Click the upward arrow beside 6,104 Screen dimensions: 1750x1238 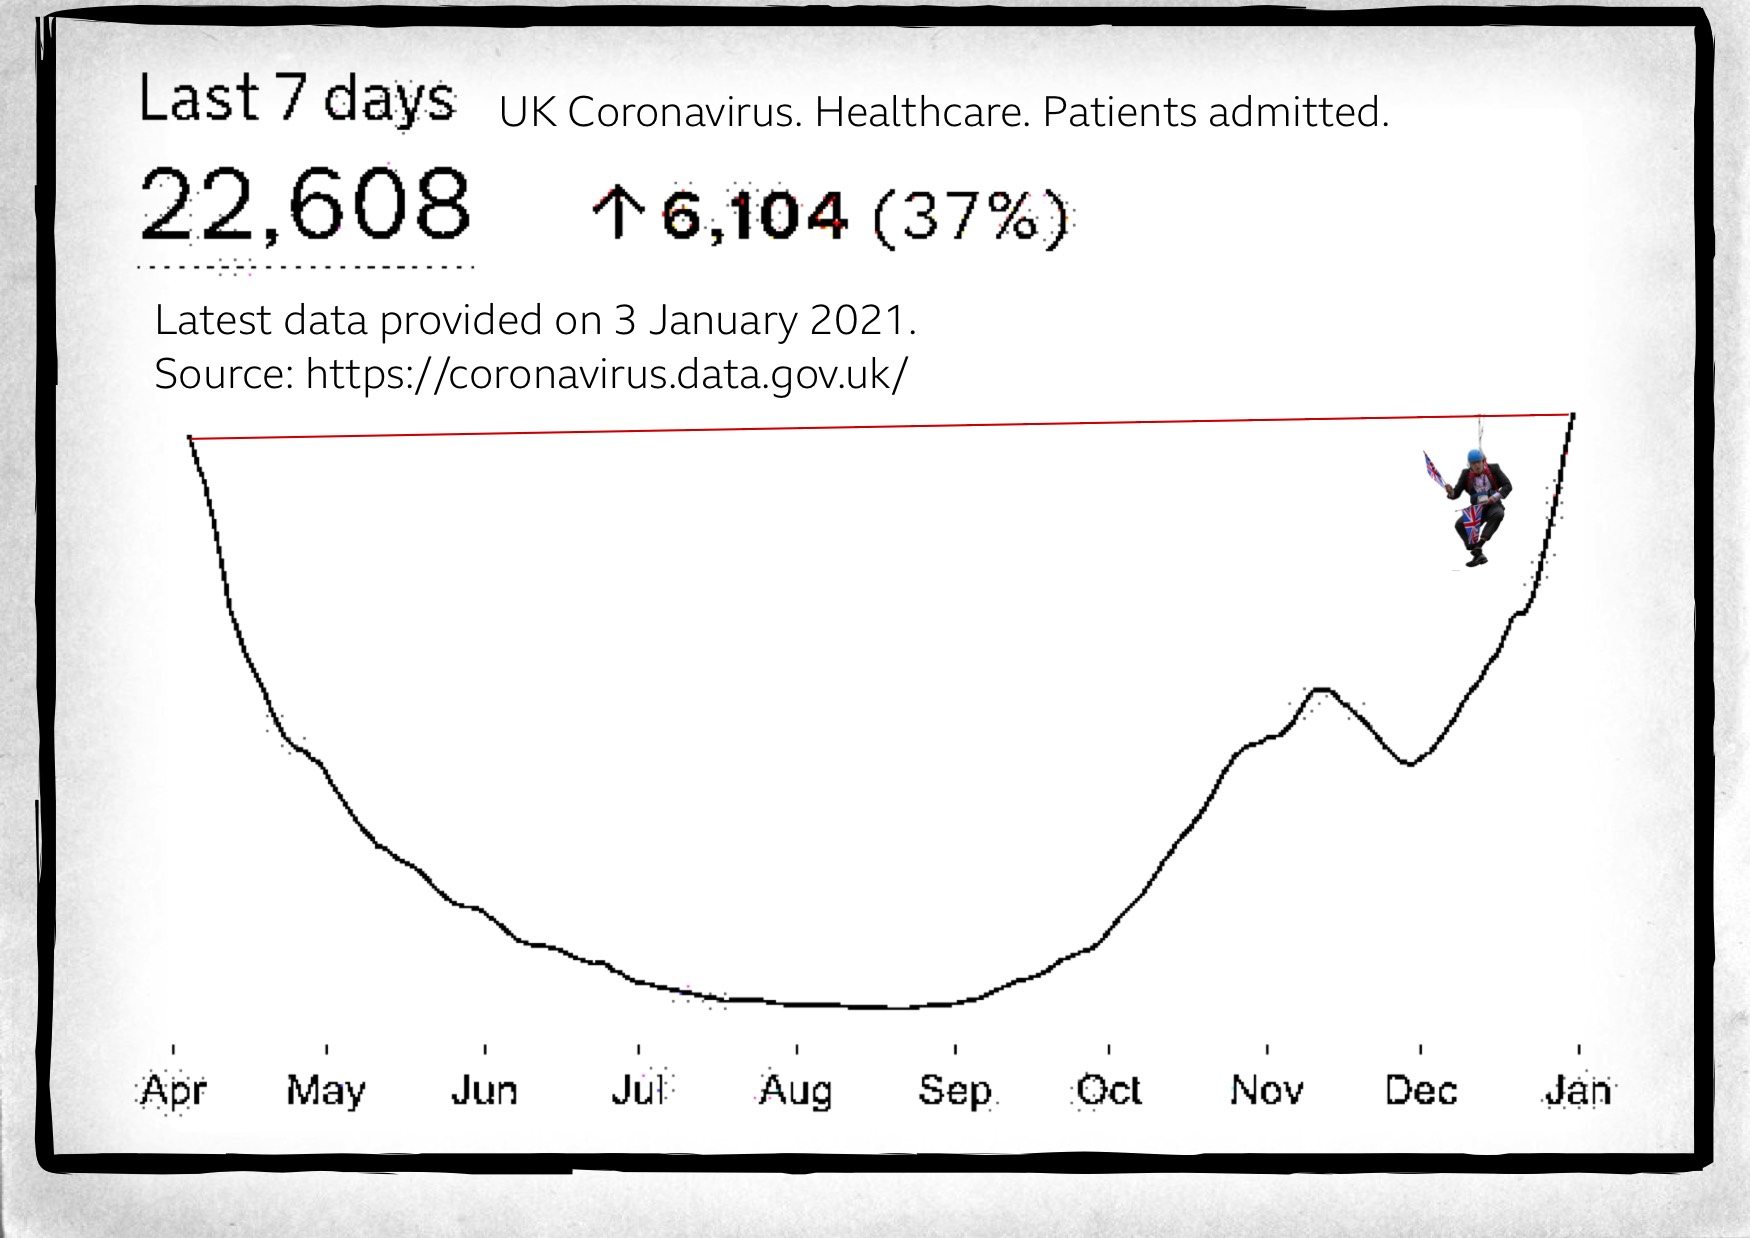[619, 215]
